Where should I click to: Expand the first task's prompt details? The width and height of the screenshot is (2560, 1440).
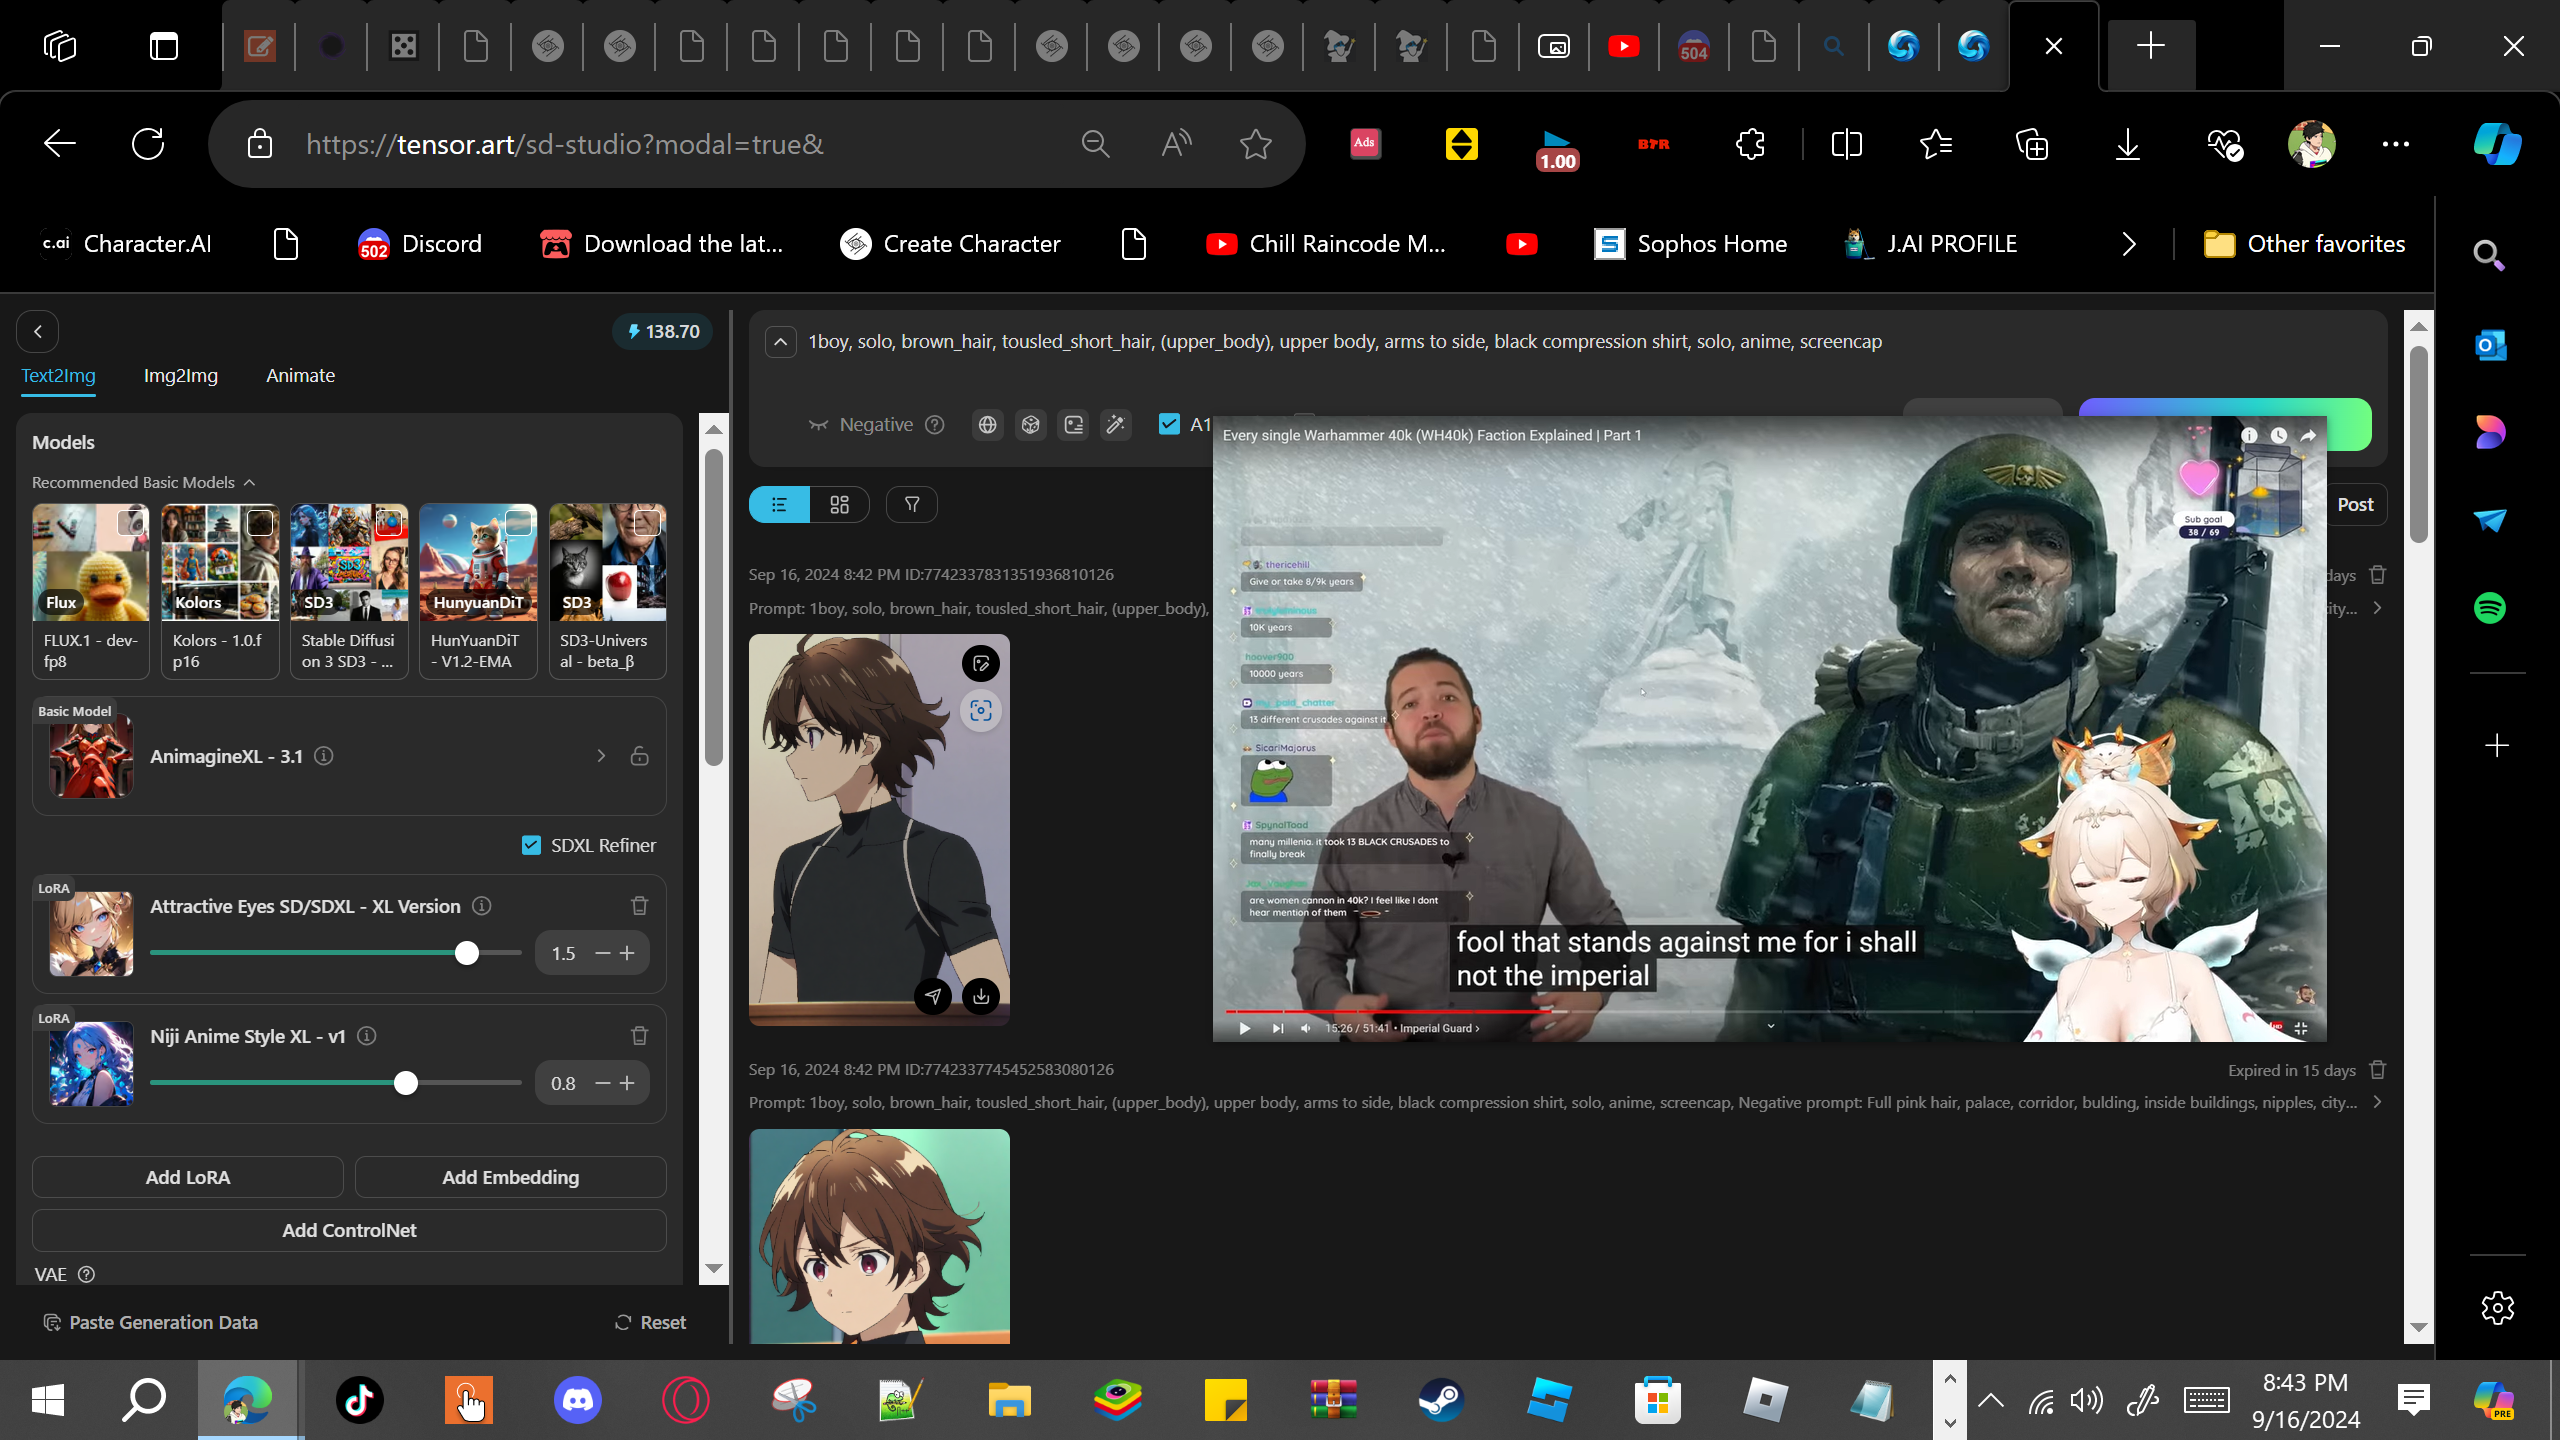tap(2378, 608)
